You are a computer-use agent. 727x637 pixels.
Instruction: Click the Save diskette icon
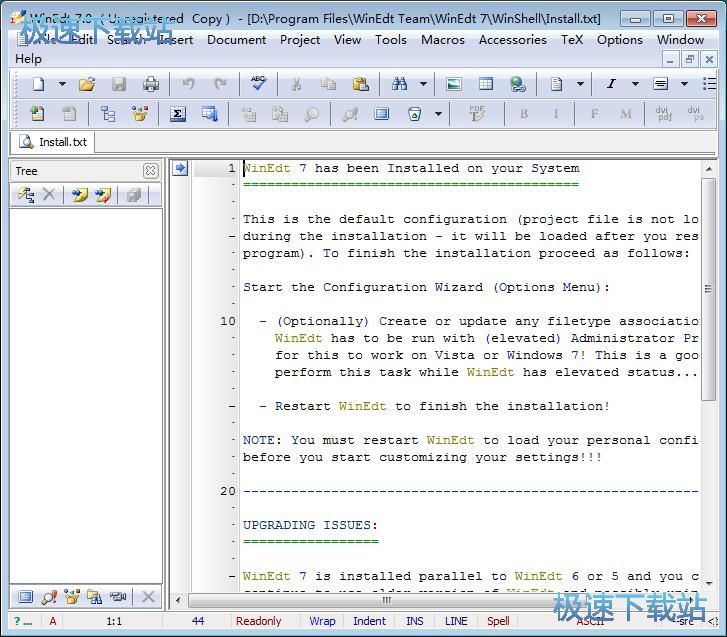(x=119, y=84)
